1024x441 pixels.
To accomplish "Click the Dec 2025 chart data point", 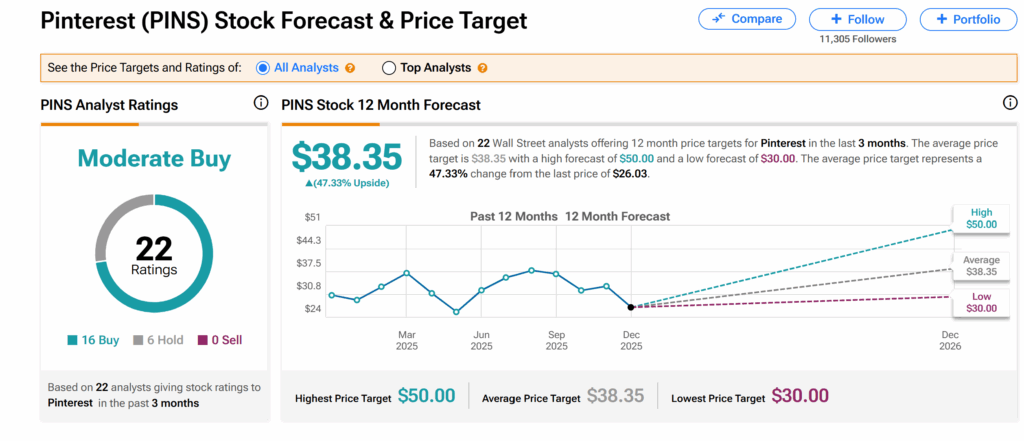I will (x=631, y=306).
